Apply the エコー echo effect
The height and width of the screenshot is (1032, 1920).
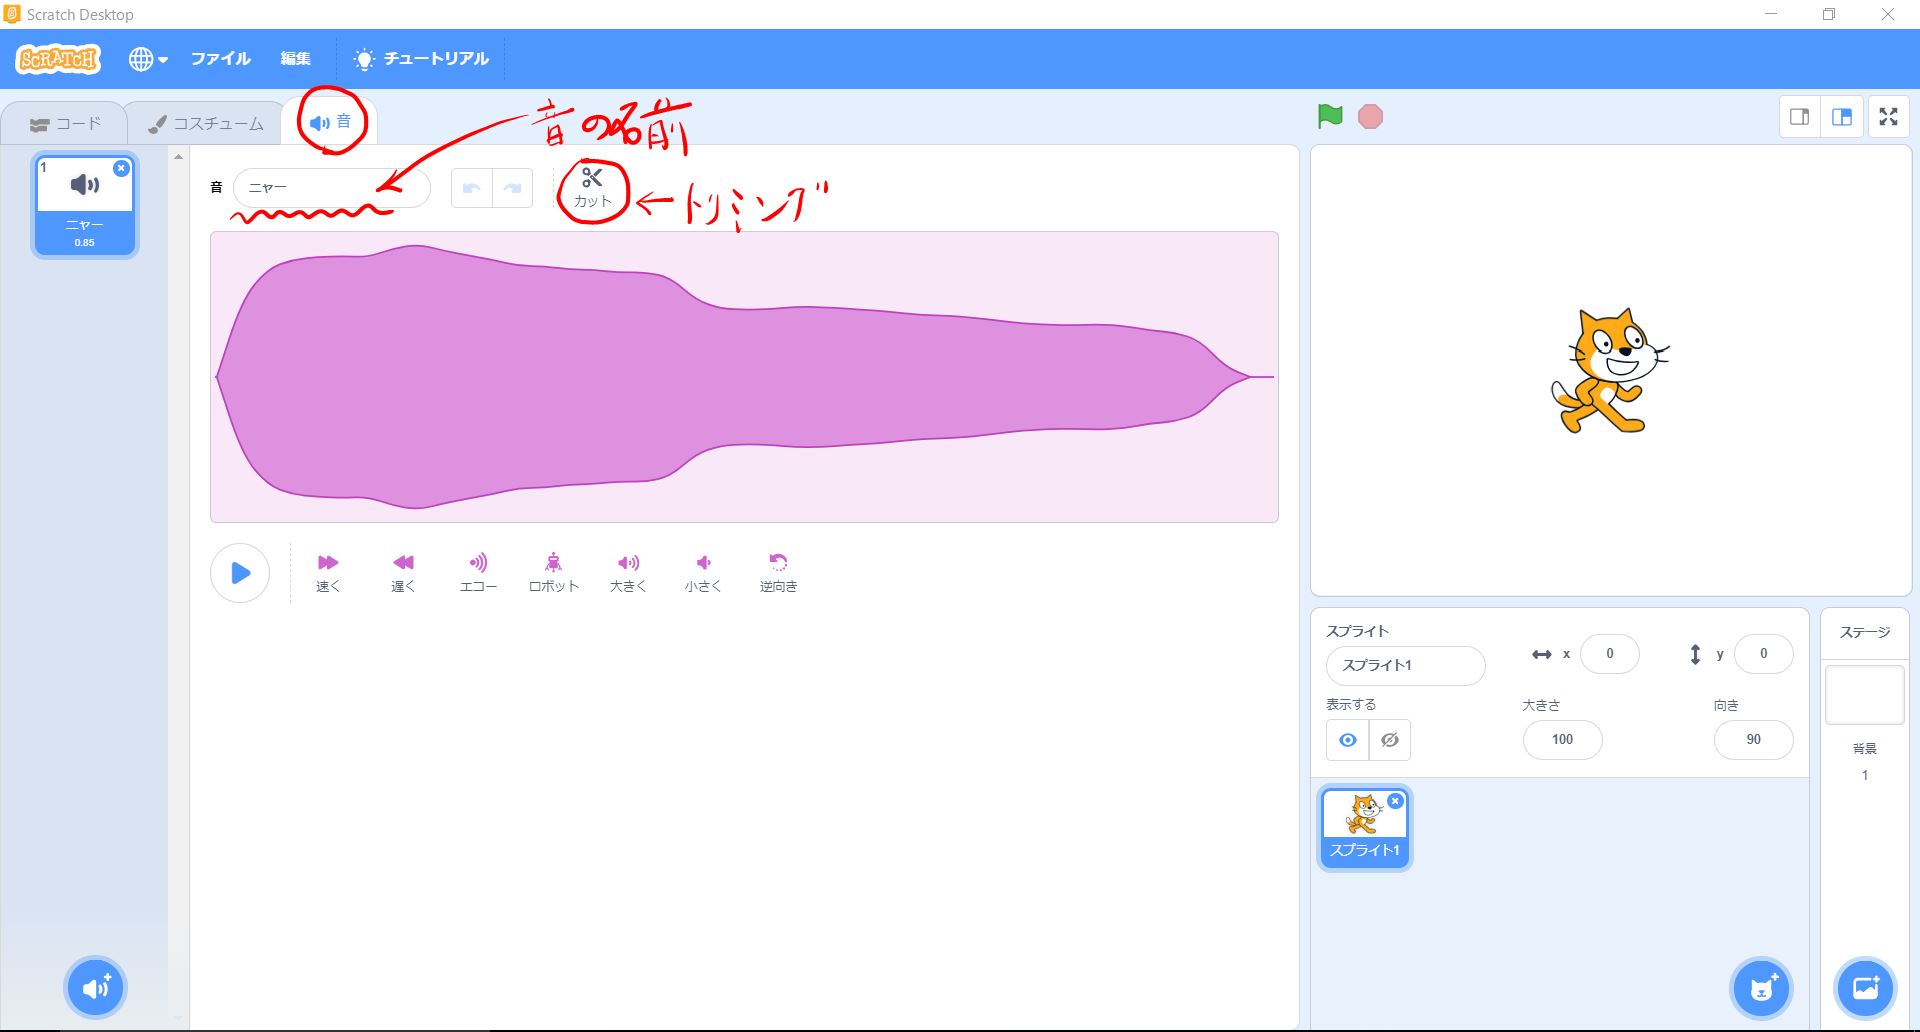coord(478,573)
